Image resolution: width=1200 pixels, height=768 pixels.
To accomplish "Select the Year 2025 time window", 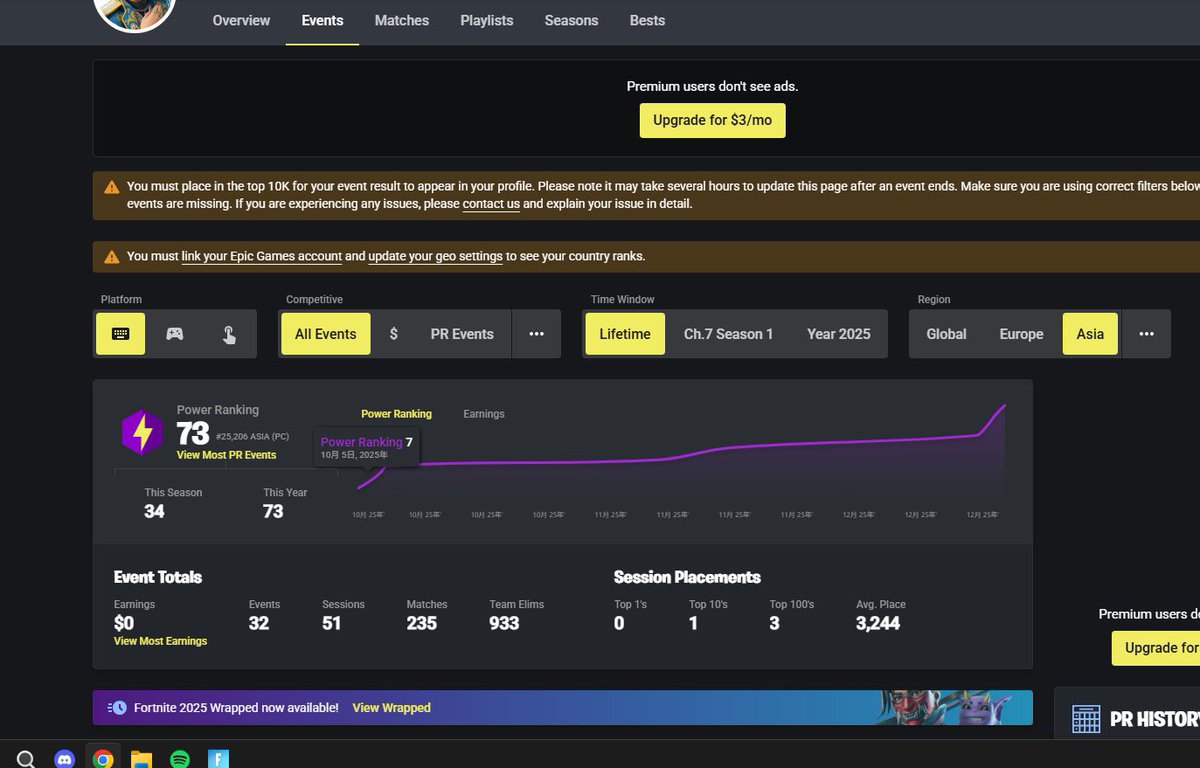I will (839, 334).
